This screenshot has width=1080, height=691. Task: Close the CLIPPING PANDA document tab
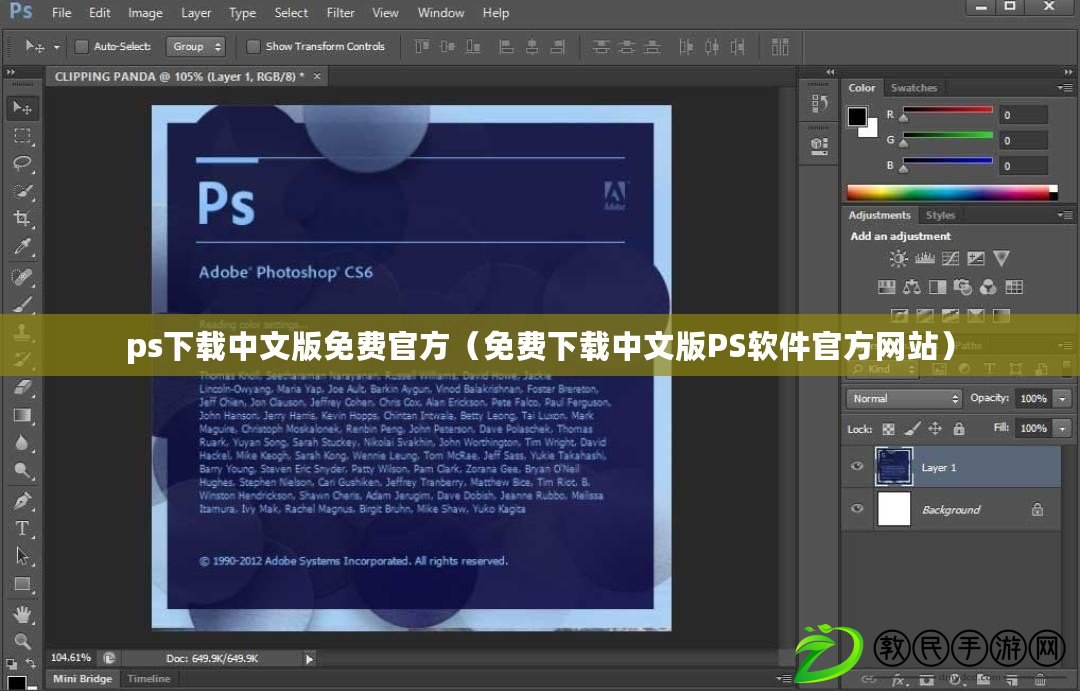317,76
